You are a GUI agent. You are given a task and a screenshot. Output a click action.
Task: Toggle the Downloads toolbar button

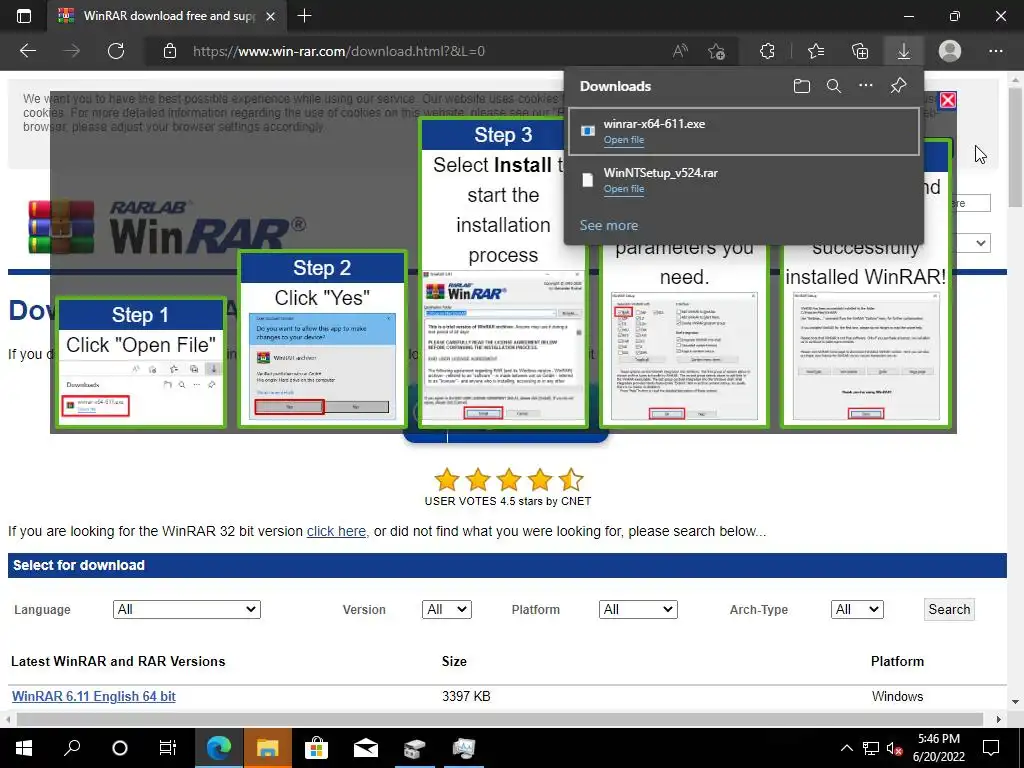(x=904, y=51)
